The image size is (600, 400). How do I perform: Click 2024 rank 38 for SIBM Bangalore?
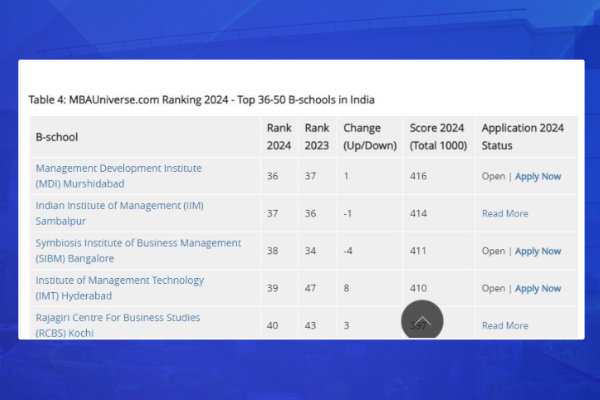[272, 251]
